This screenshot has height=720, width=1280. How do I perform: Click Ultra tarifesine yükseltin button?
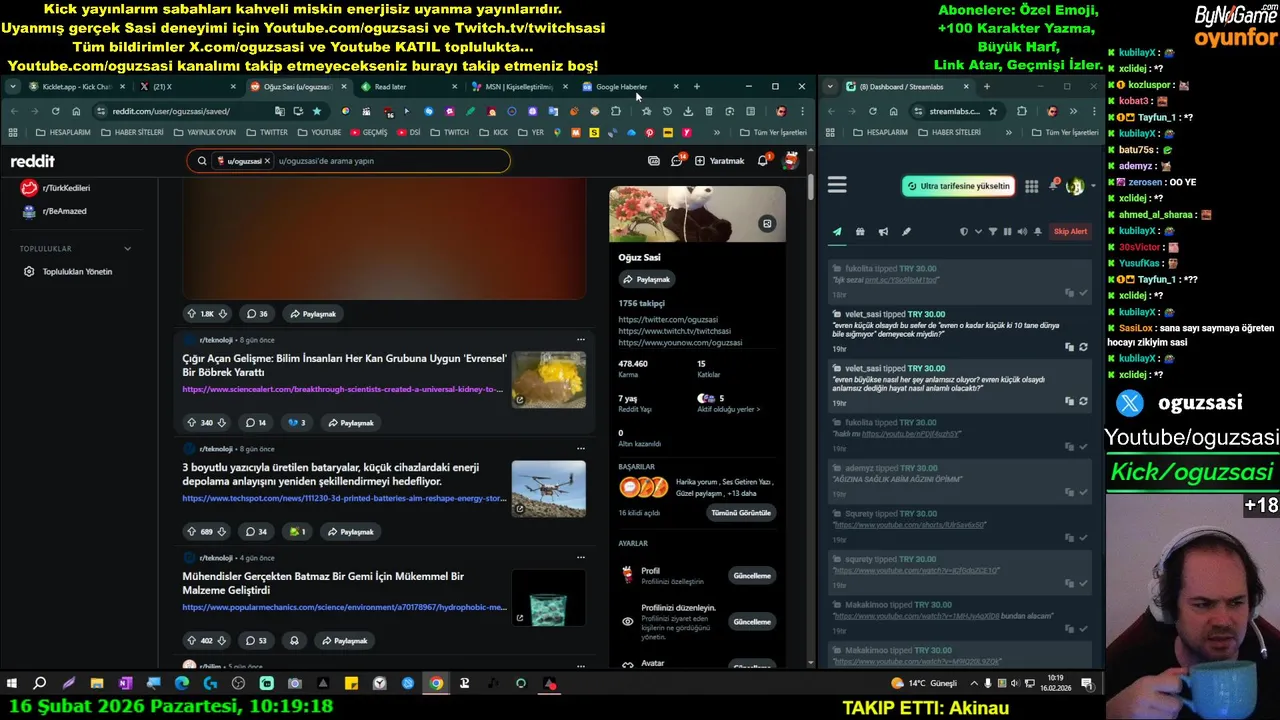[x=958, y=186]
